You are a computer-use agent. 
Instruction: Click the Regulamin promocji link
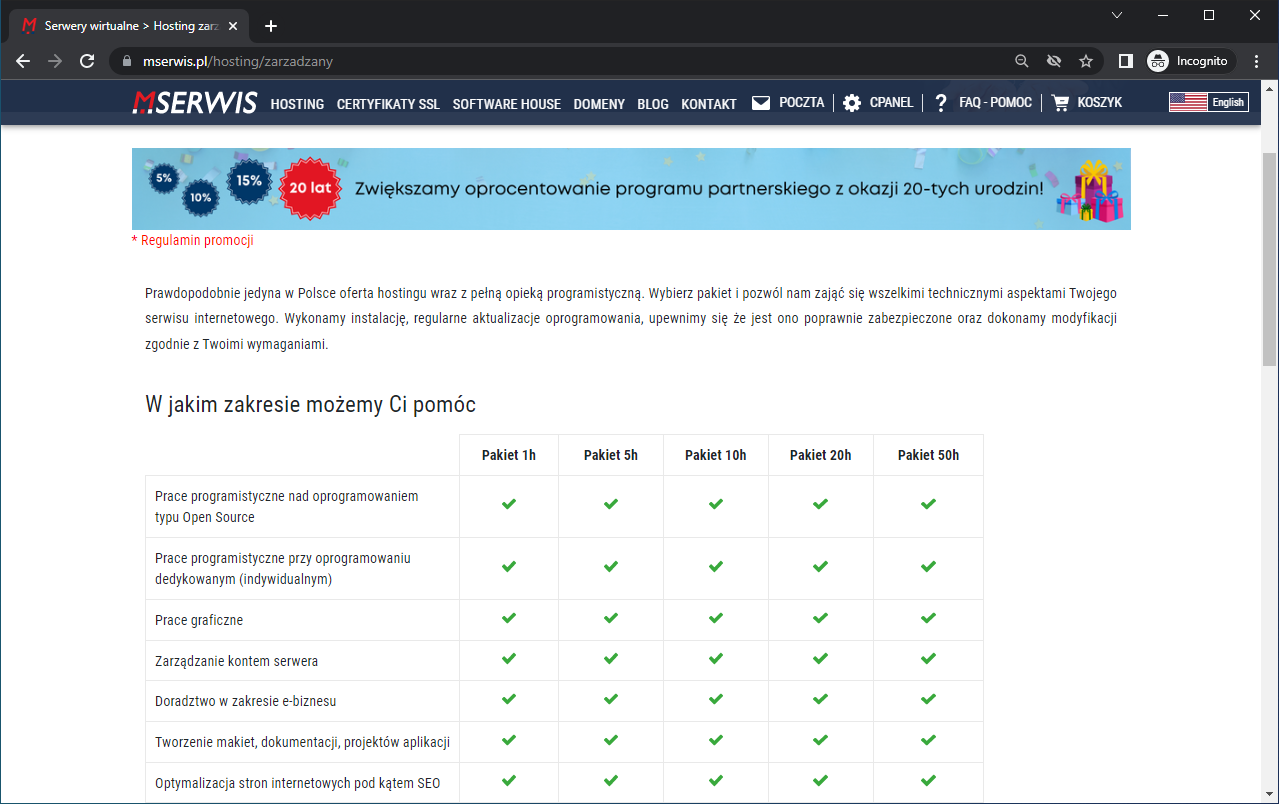coord(193,241)
